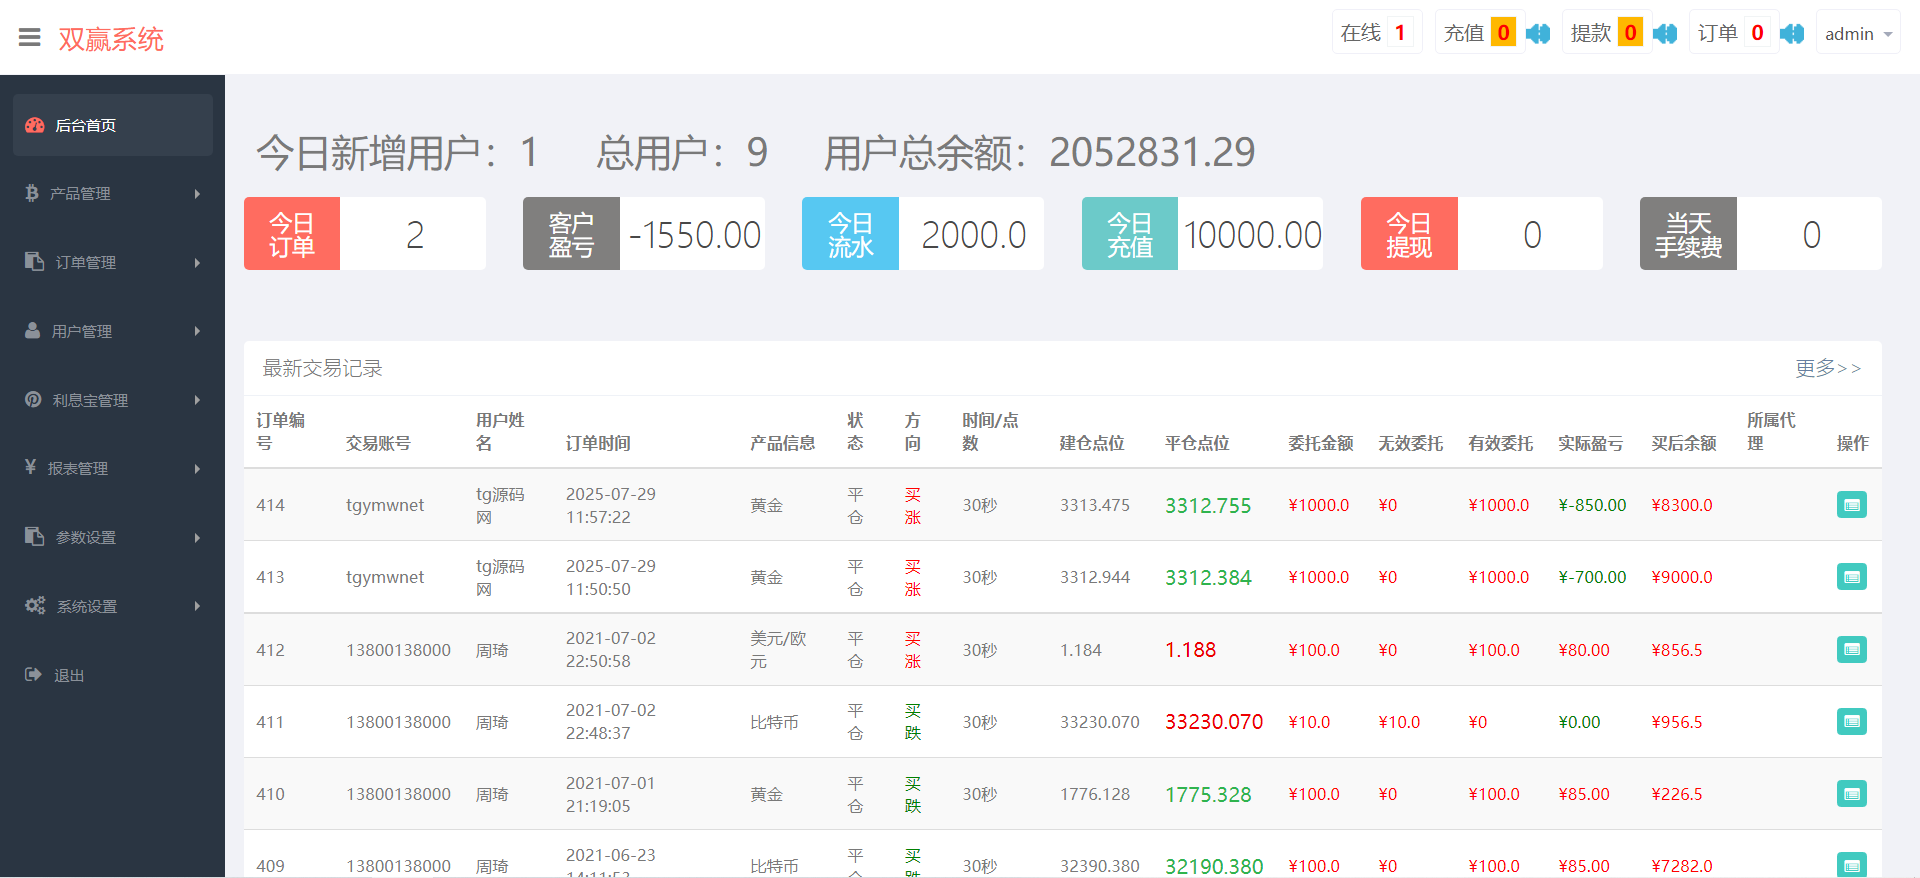Image resolution: width=1920 pixels, height=878 pixels.
Task: Toggle the withdrawal (提款) sound speaker icon
Action: (x=1665, y=34)
